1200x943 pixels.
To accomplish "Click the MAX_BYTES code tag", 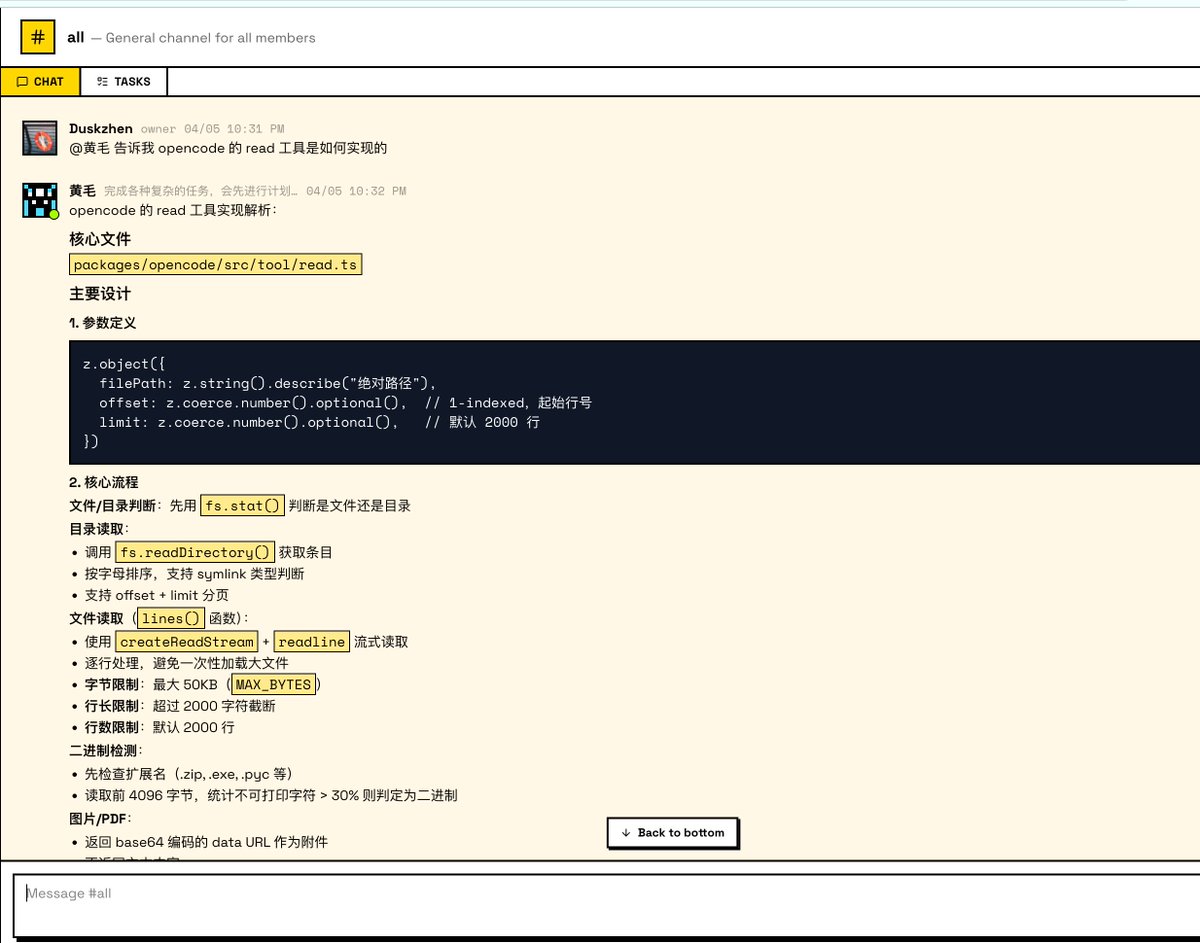I will point(274,685).
